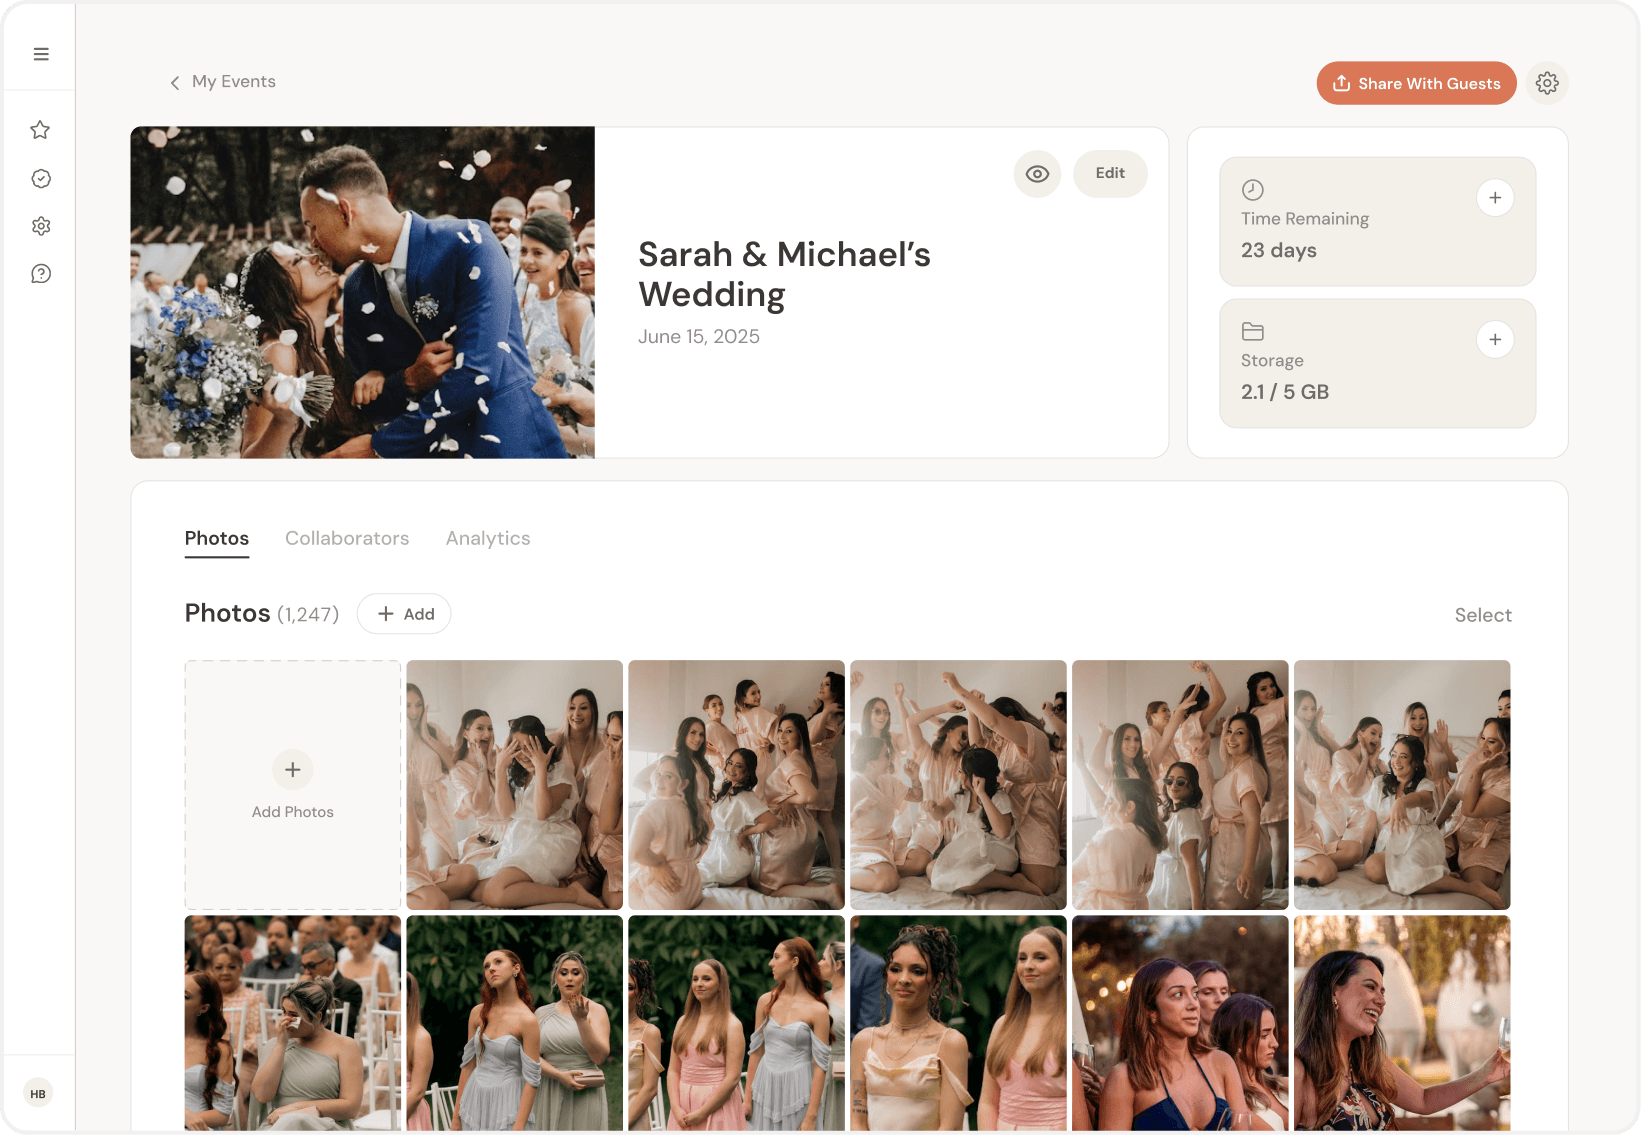The image size is (1641, 1135).
Task: Open the sidebar settings gear icon
Action: click(41, 226)
